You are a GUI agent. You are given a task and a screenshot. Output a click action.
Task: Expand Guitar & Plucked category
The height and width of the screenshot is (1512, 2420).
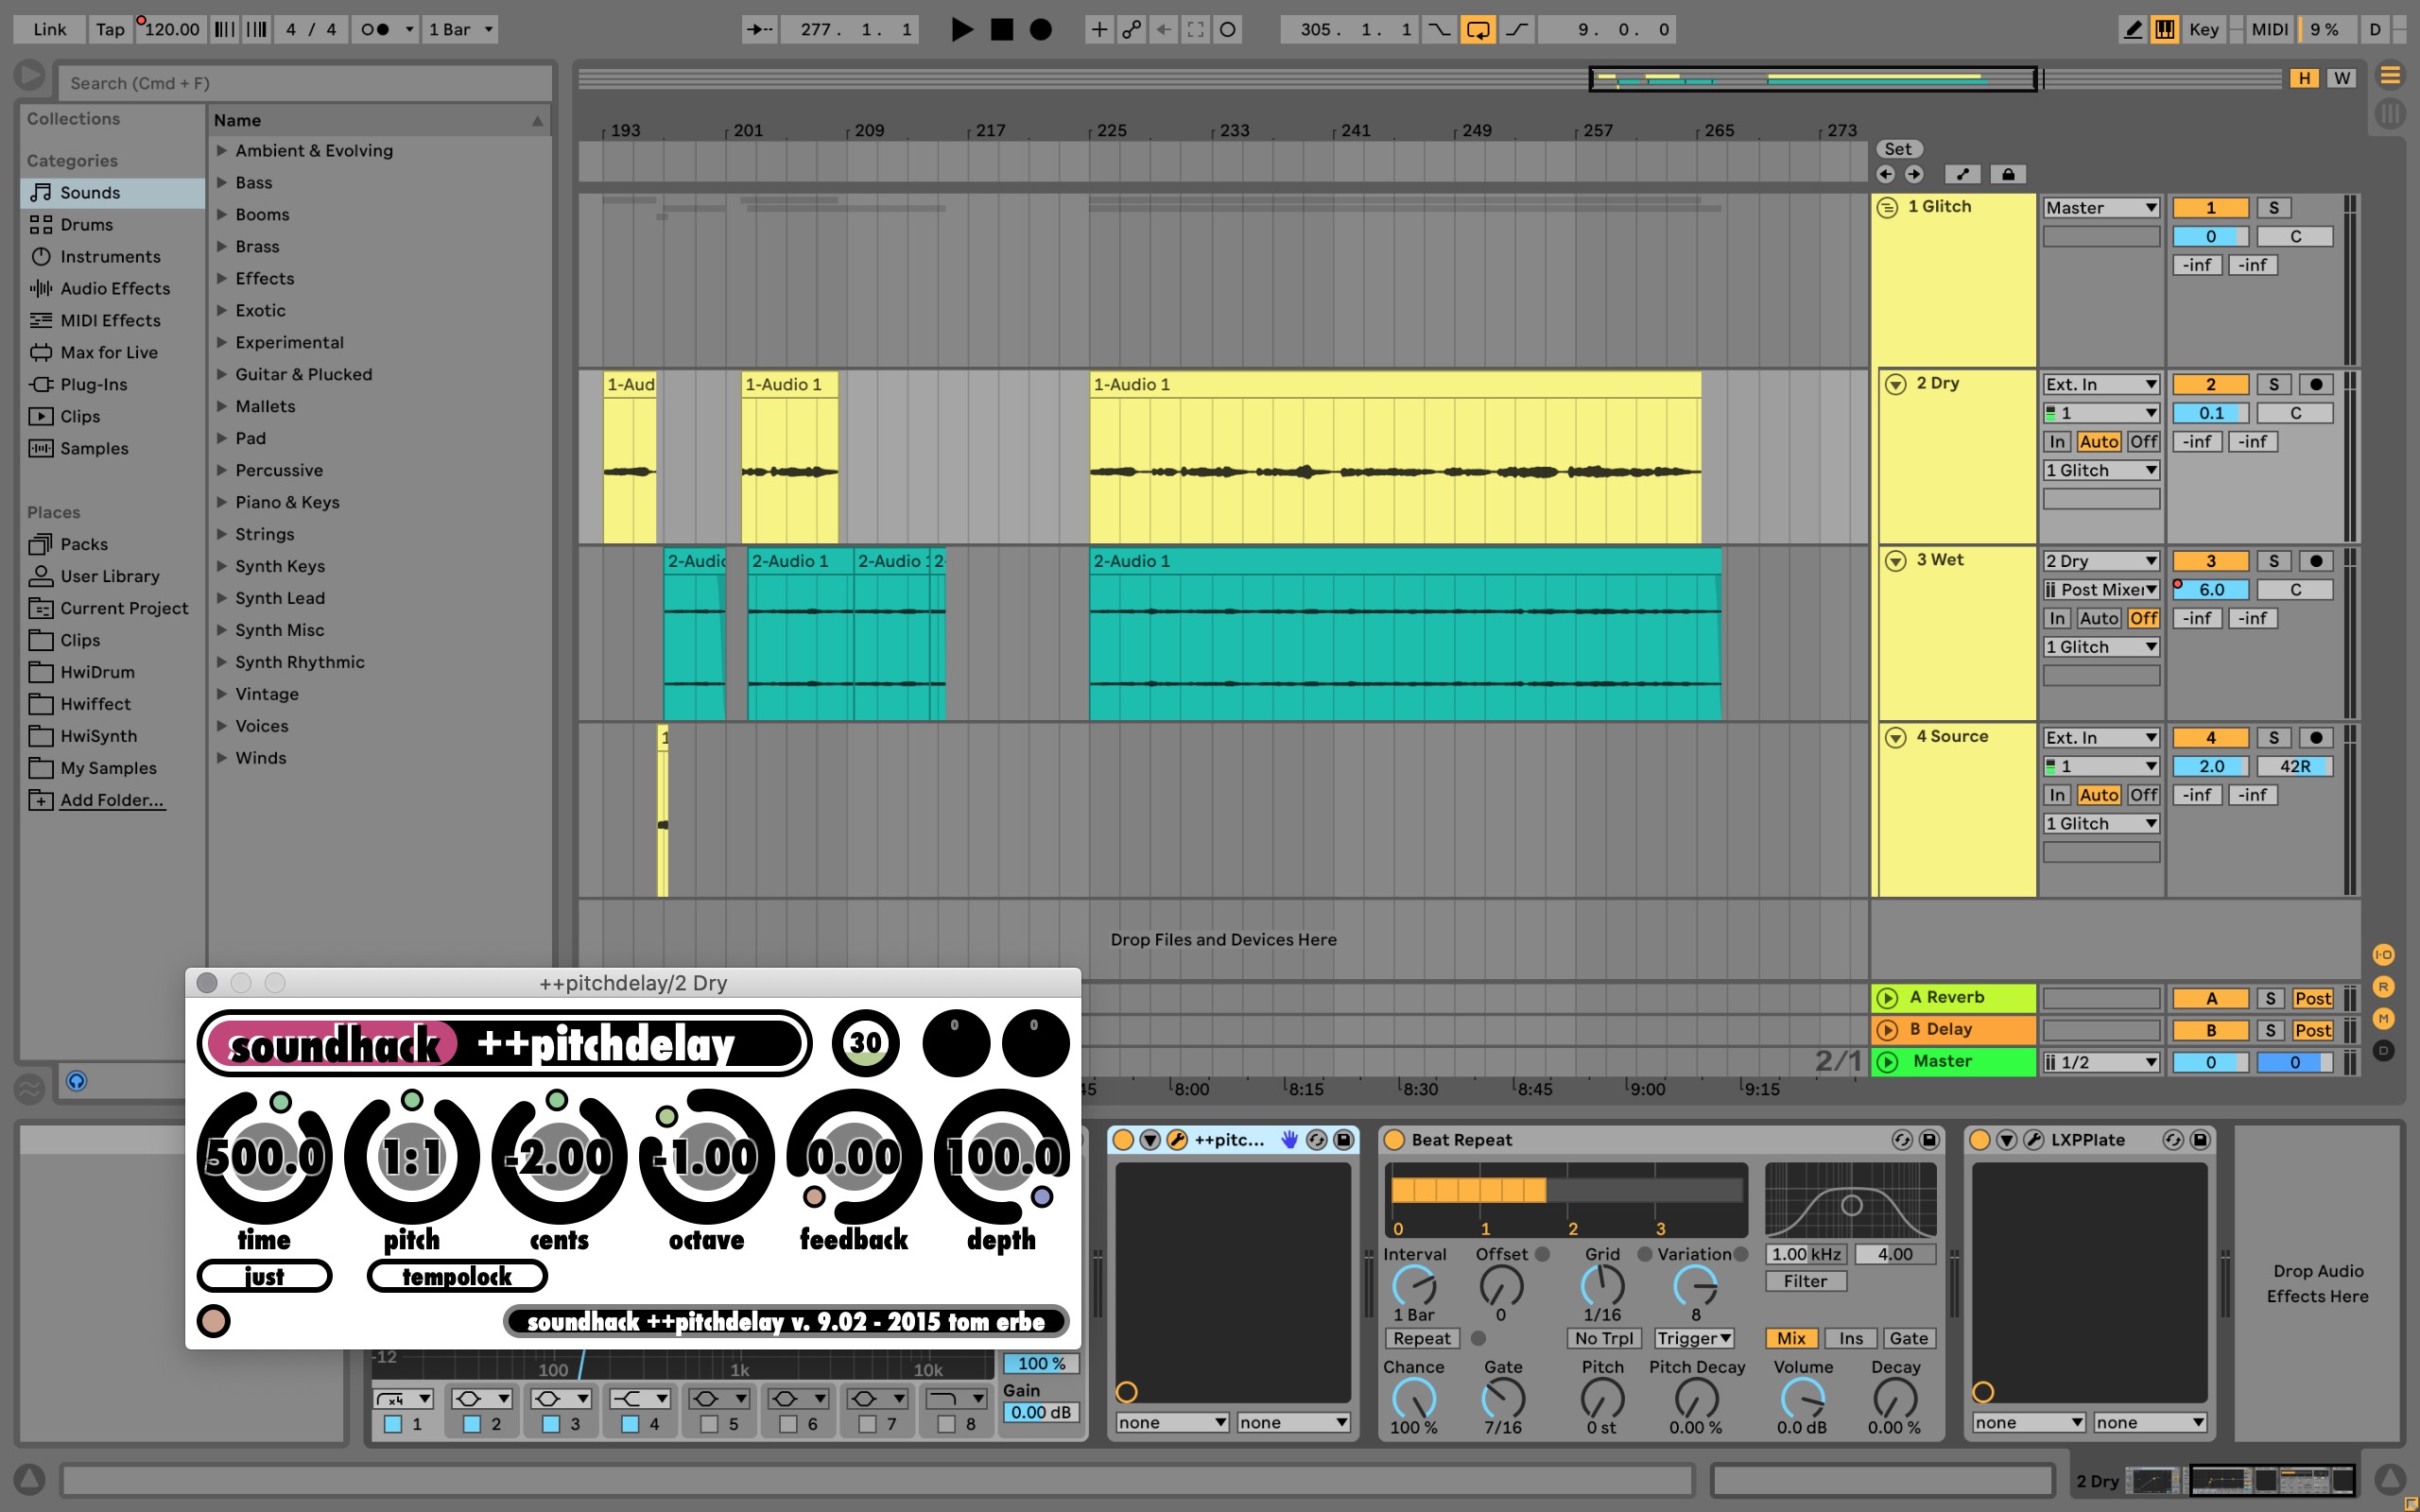(222, 374)
